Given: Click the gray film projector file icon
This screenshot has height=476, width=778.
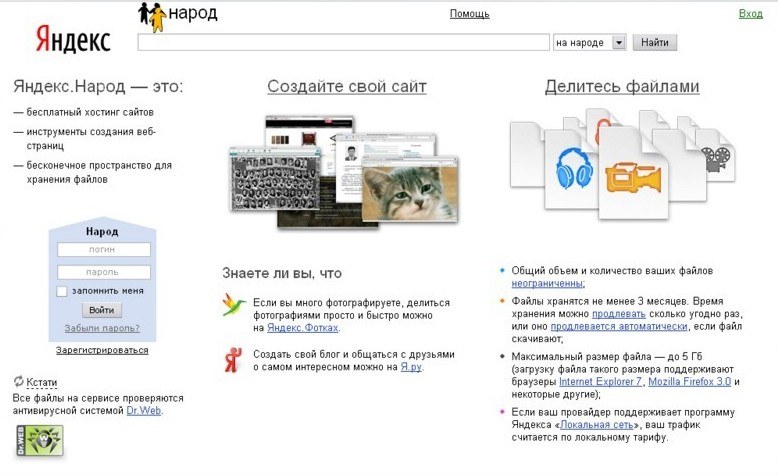Looking at the screenshot, I should [715, 159].
